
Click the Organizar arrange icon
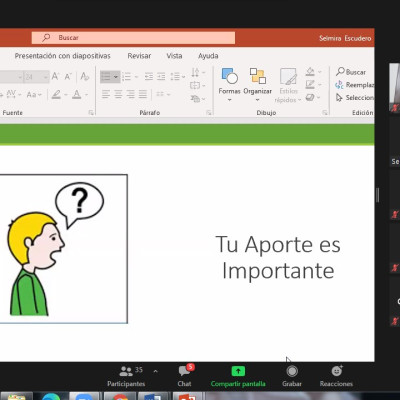(x=258, y=76)
